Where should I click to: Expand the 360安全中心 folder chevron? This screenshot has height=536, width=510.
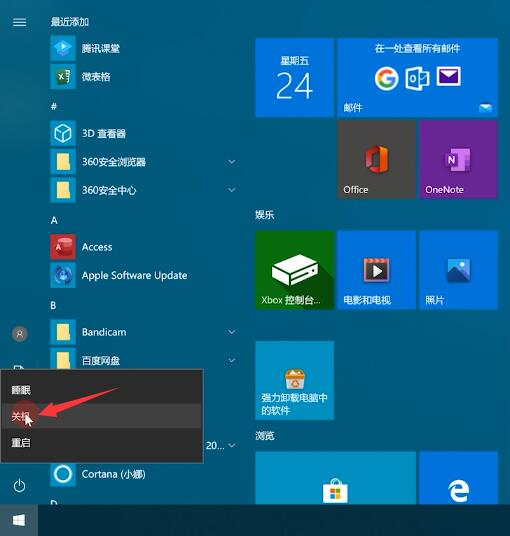click(x=232, y=190)
